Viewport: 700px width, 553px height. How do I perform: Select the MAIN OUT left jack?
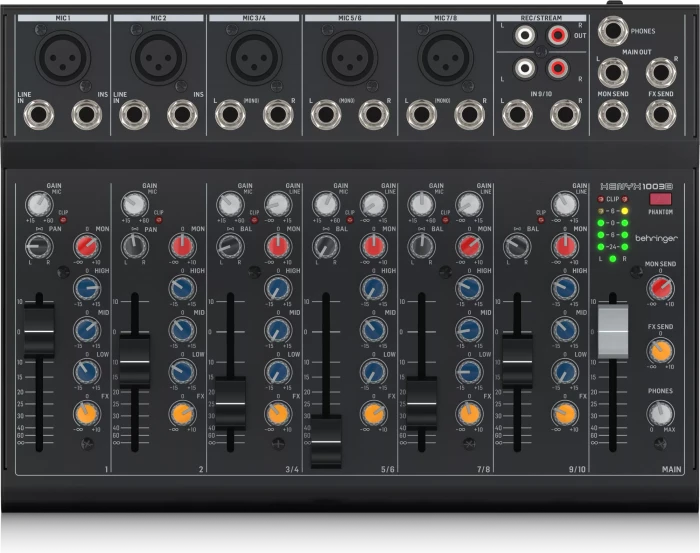click(613, 72)
